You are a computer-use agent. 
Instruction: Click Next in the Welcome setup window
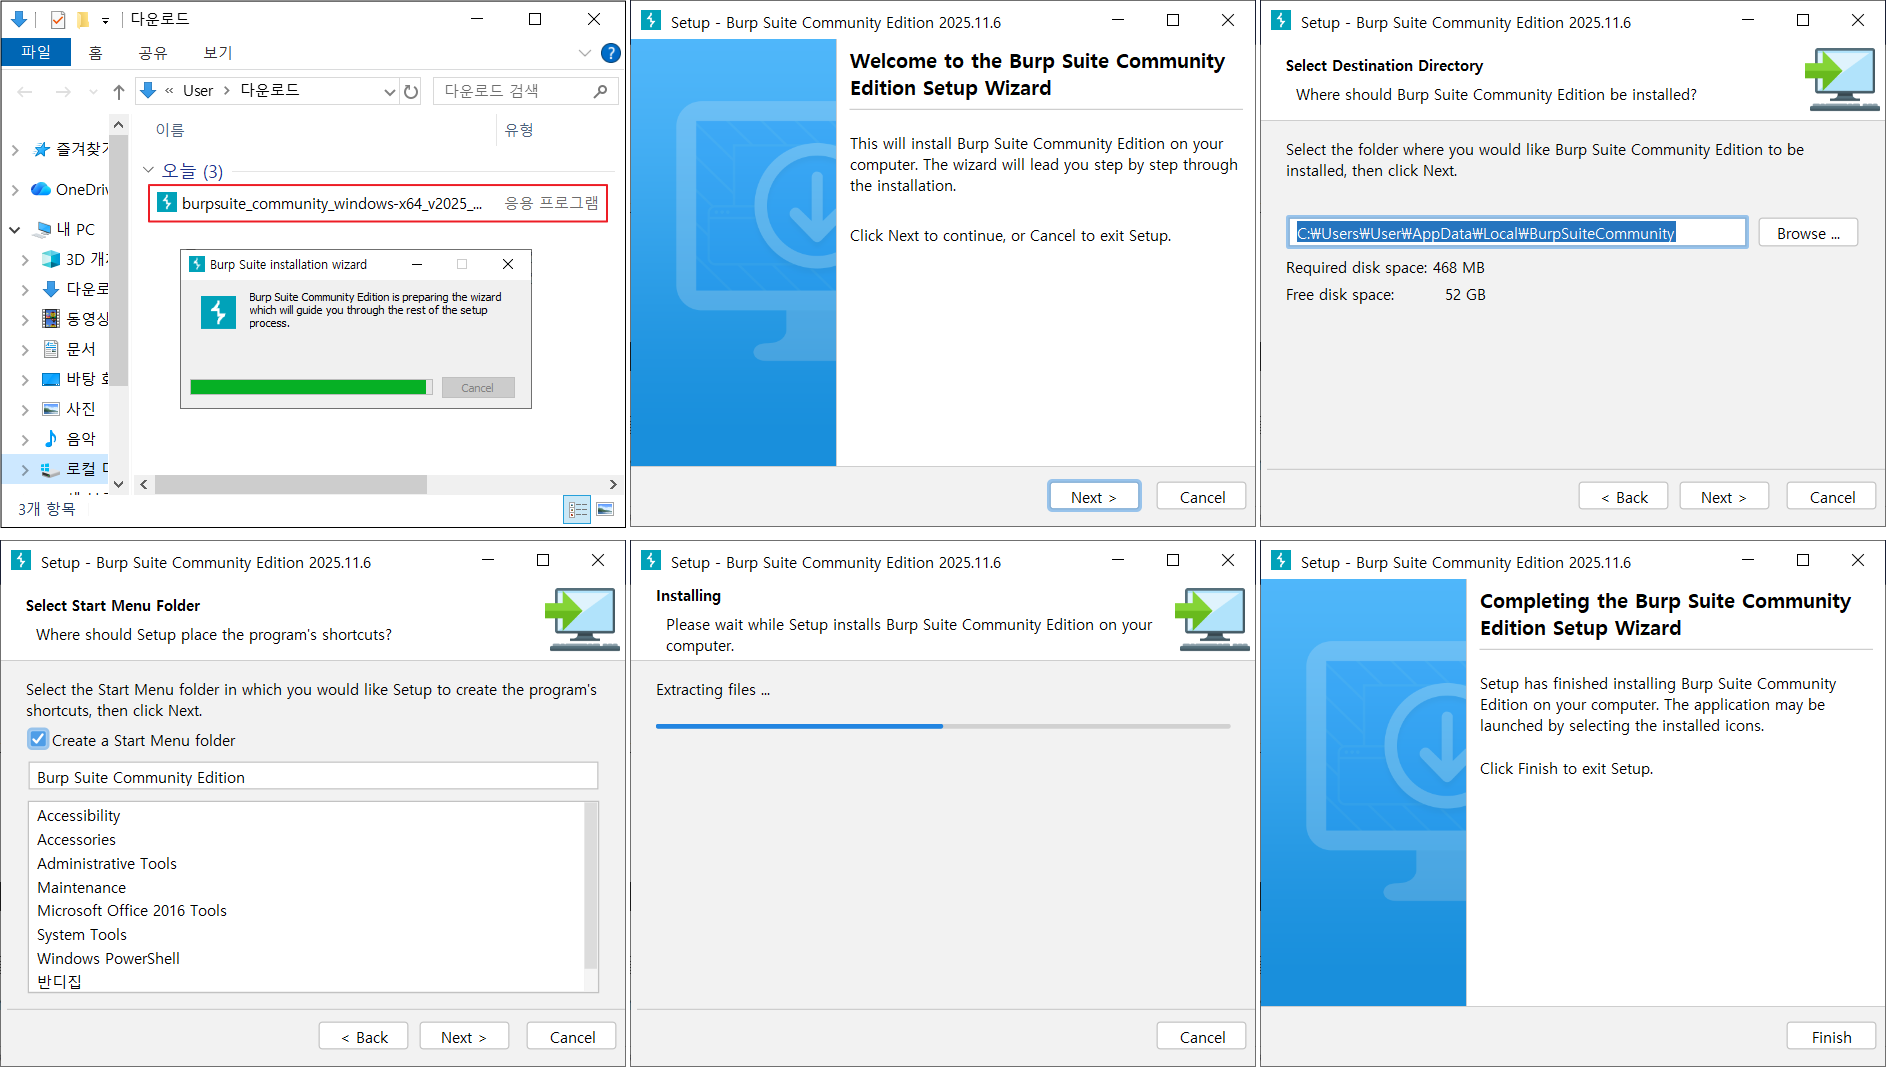(x=1094, y=497)
